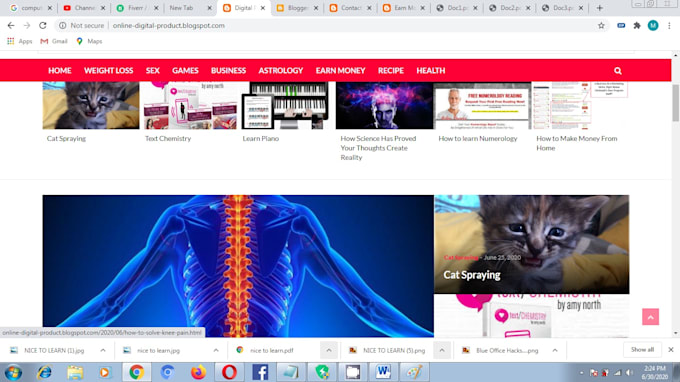Click the Not secure info icon
The height and width of the screenshot is (382, 680).
pyautogui.click(x=62, y=26)
